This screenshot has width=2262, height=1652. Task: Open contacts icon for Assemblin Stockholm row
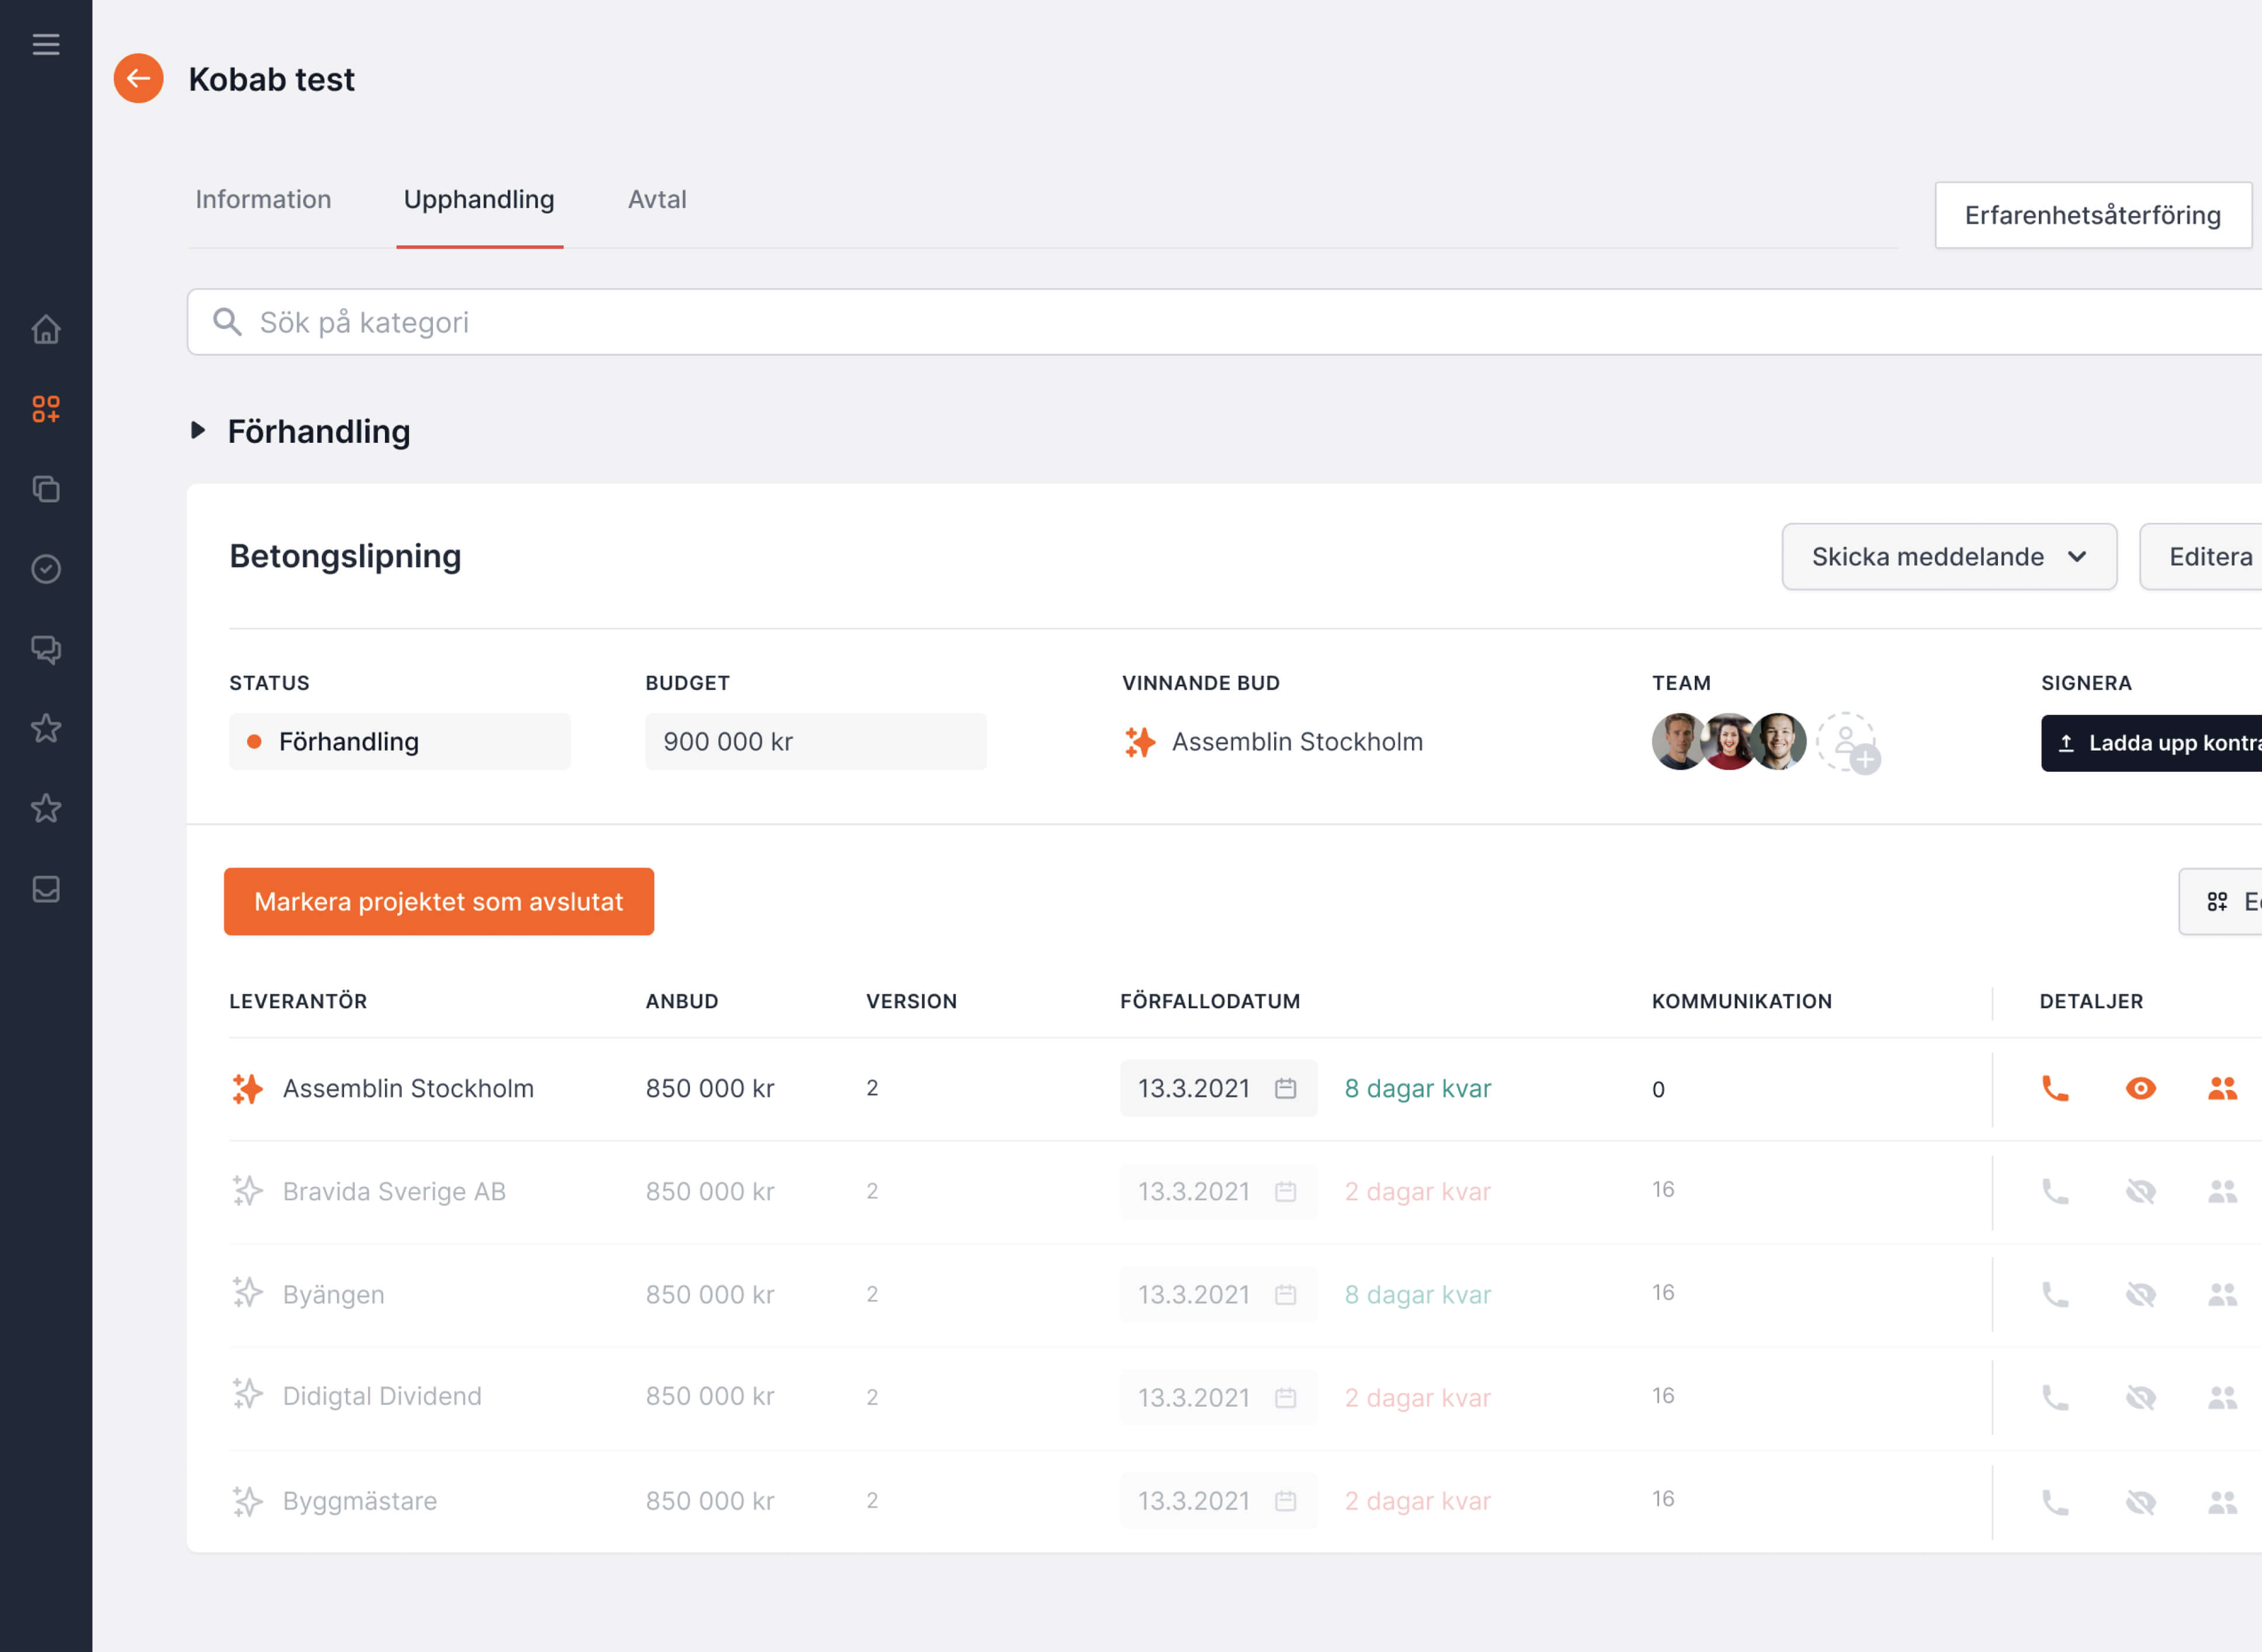tap(2222, 1088)
